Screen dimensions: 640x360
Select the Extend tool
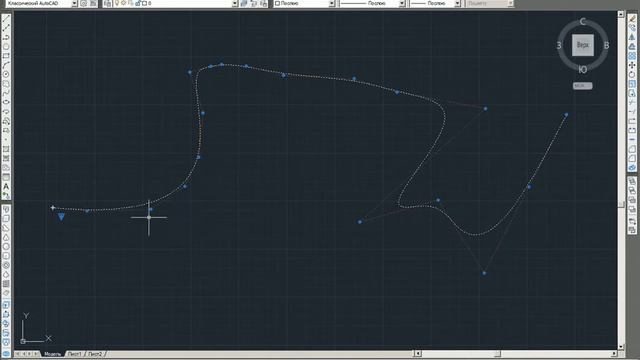coord(632,112)
